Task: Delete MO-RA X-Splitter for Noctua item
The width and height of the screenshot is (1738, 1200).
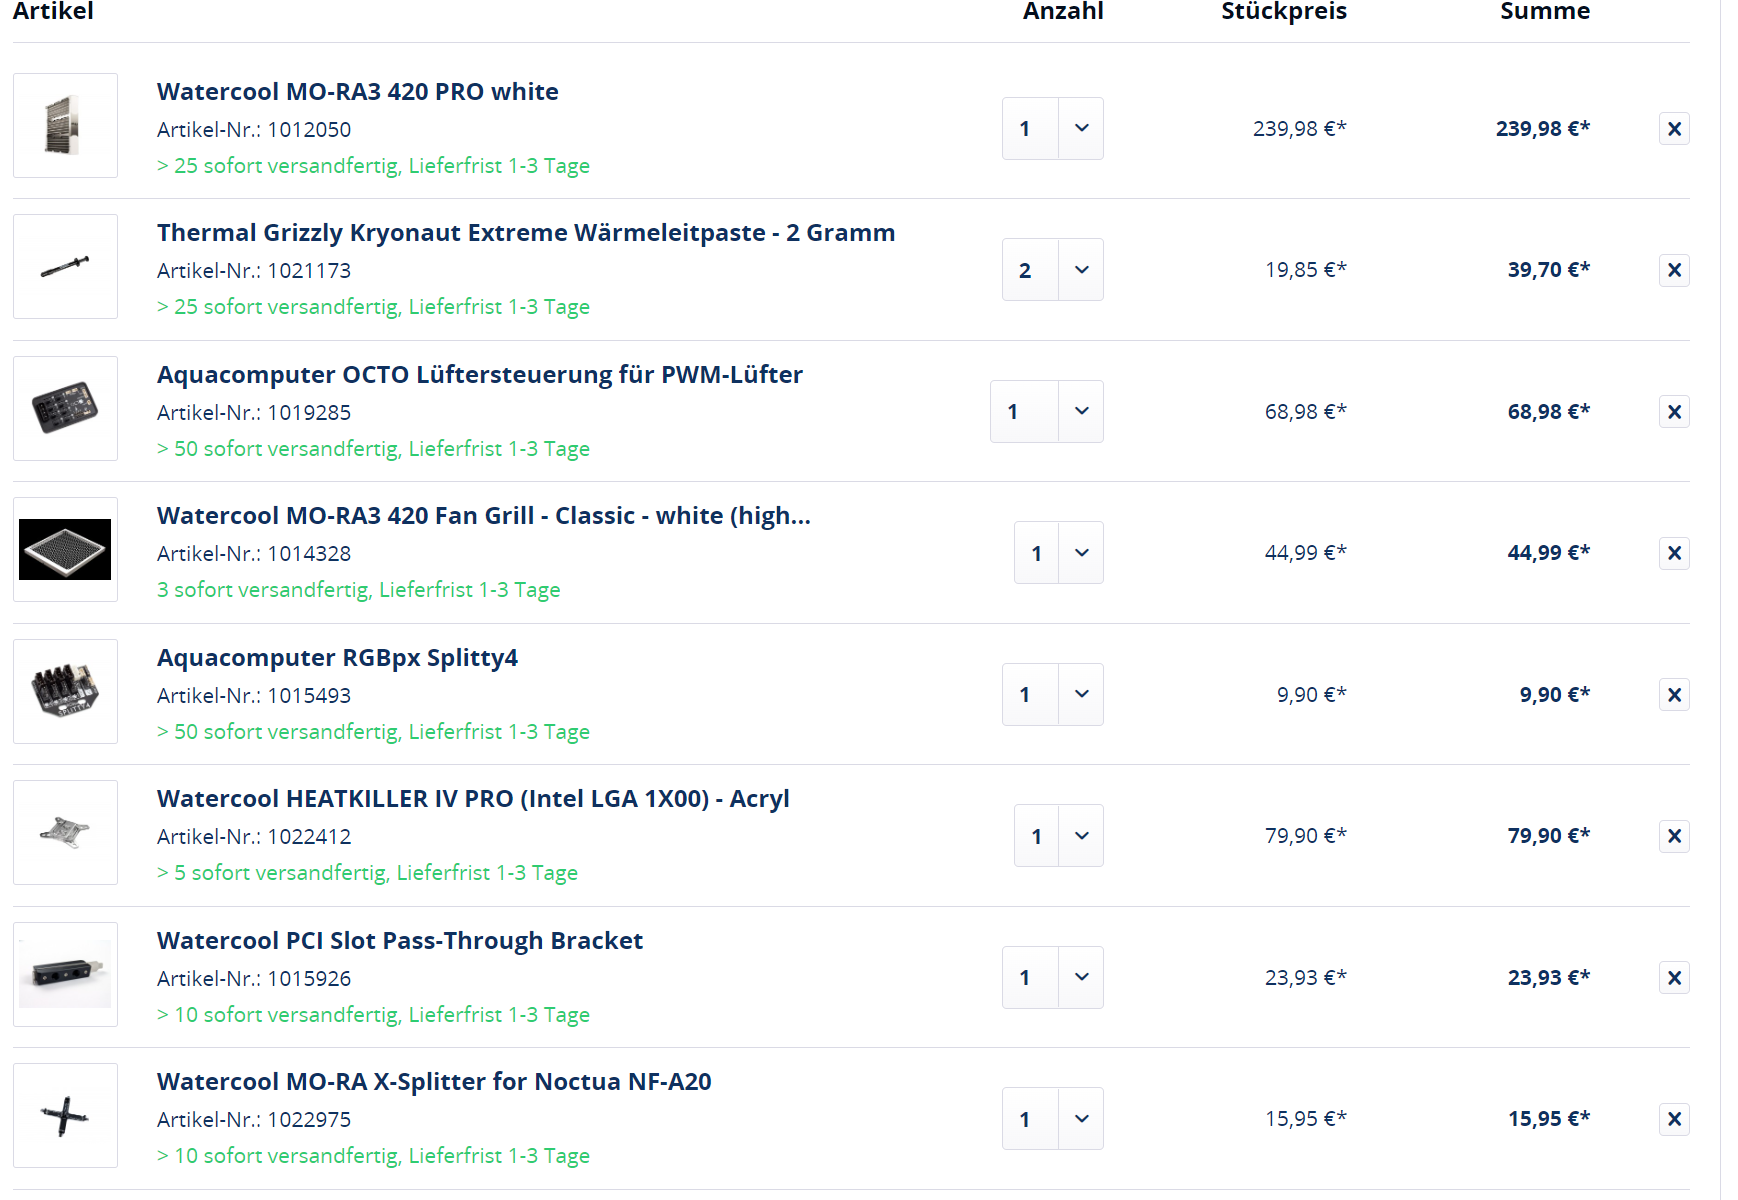Action: pos(1674,1119)
